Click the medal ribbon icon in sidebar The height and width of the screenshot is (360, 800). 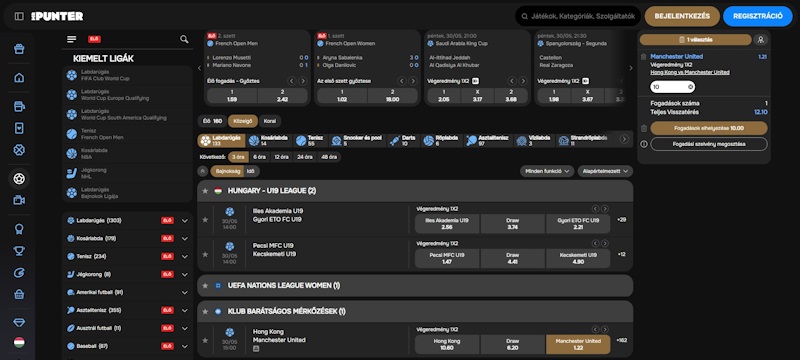pyautogui.click(x=19, y=229)
